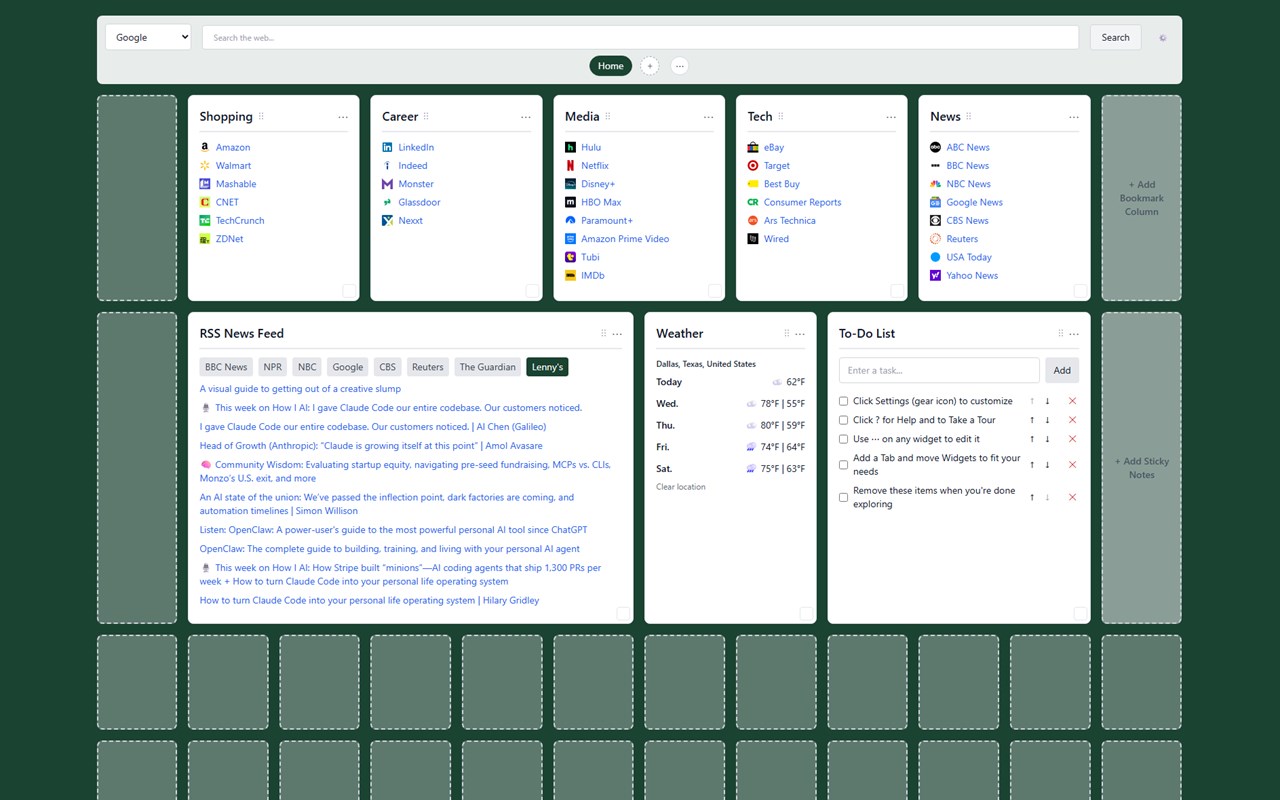The width and height of the screenshot is (1280, 800).
Task: Click the News widget drag handle
Action: point(969,117)
